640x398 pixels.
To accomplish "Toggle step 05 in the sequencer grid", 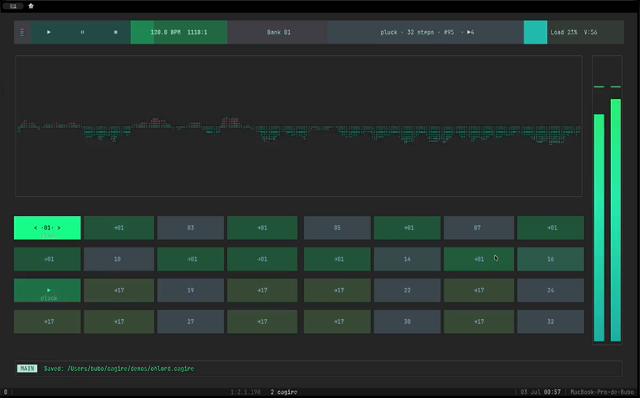I will pos(337,228).
